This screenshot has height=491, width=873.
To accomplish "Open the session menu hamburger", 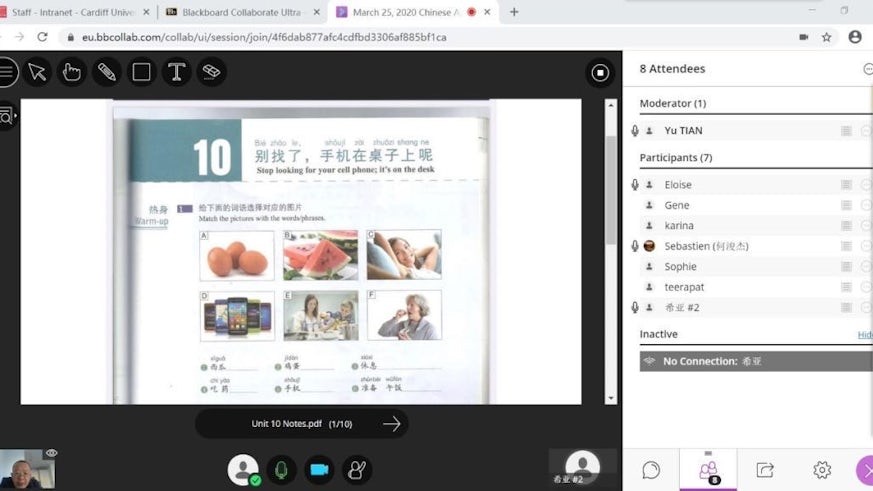I will [6, 72].
